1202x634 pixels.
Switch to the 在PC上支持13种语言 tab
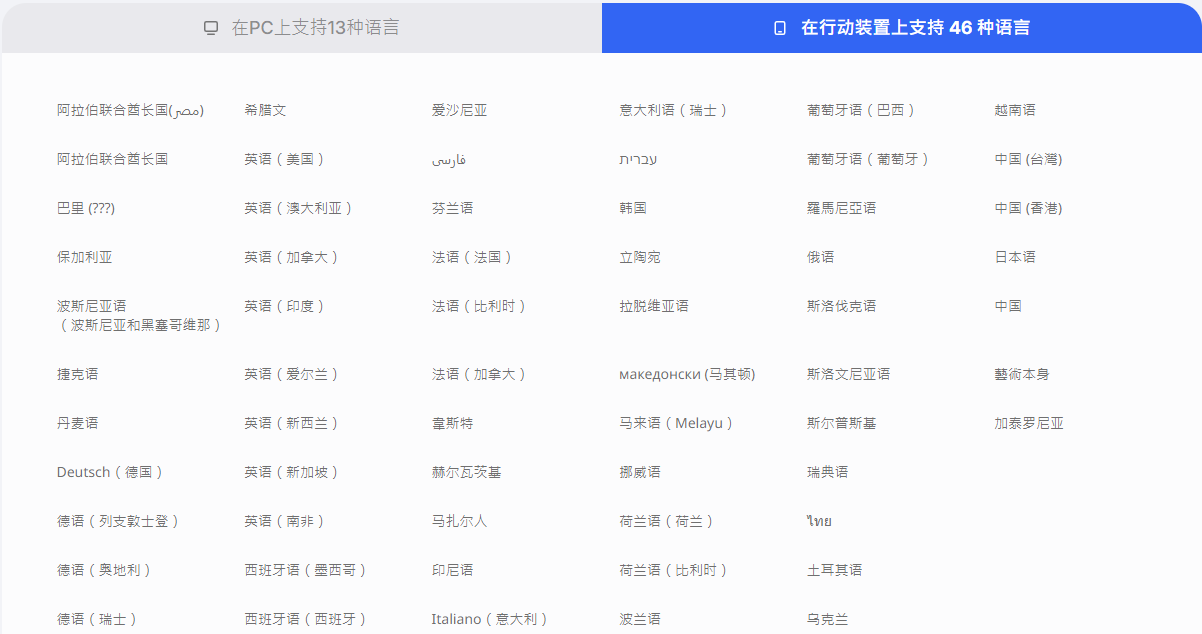pyautogui.click(x=301, y=28)
